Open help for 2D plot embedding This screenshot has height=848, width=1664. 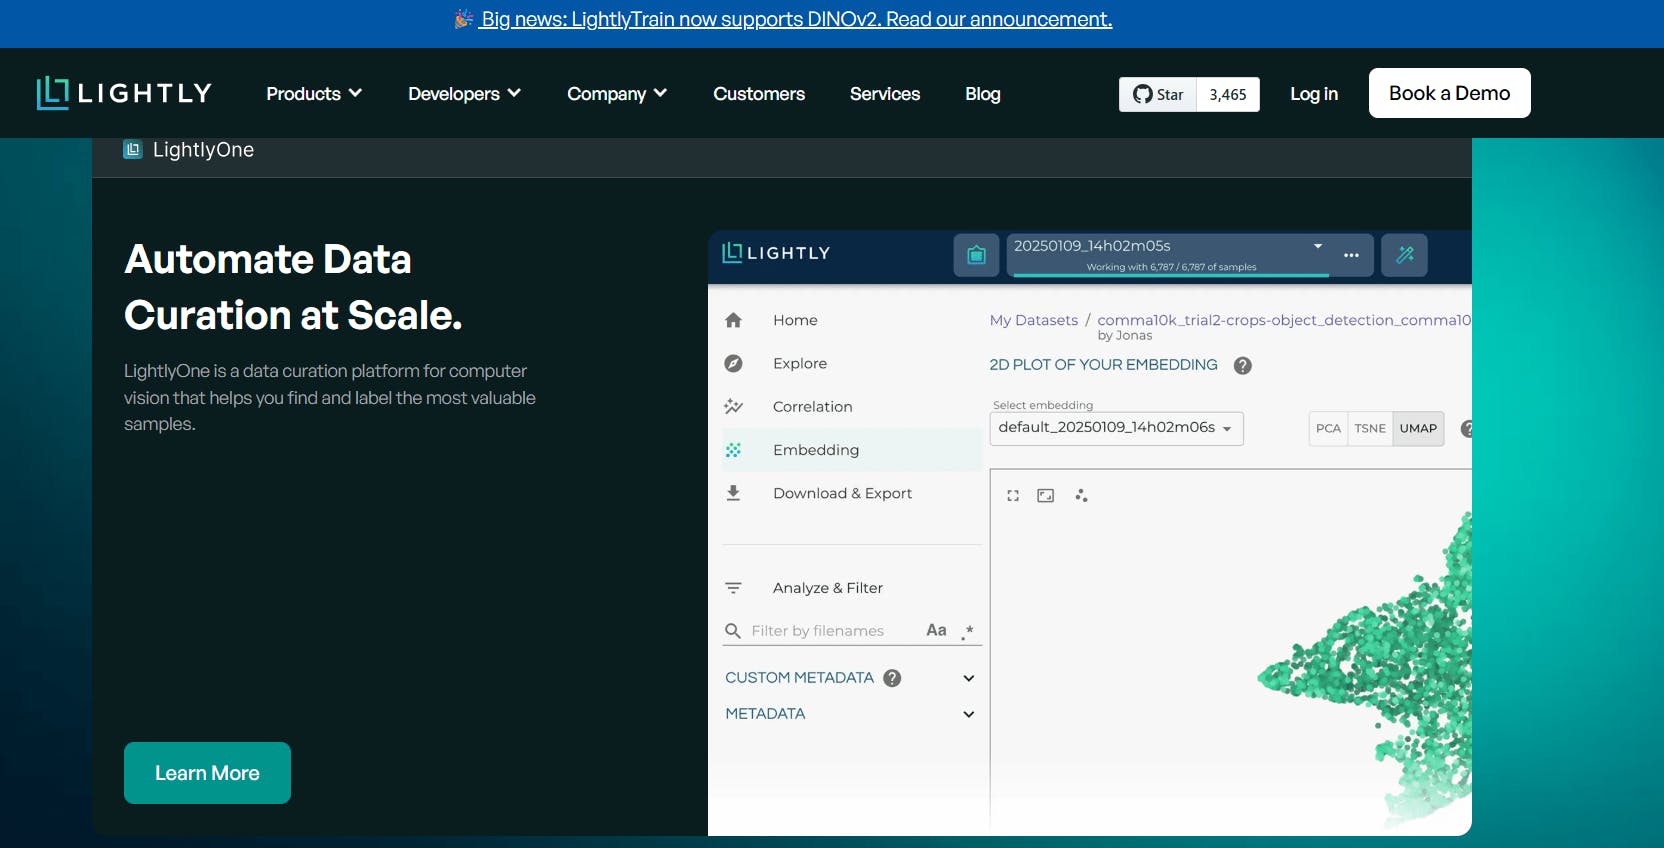tap(1242, 365)
